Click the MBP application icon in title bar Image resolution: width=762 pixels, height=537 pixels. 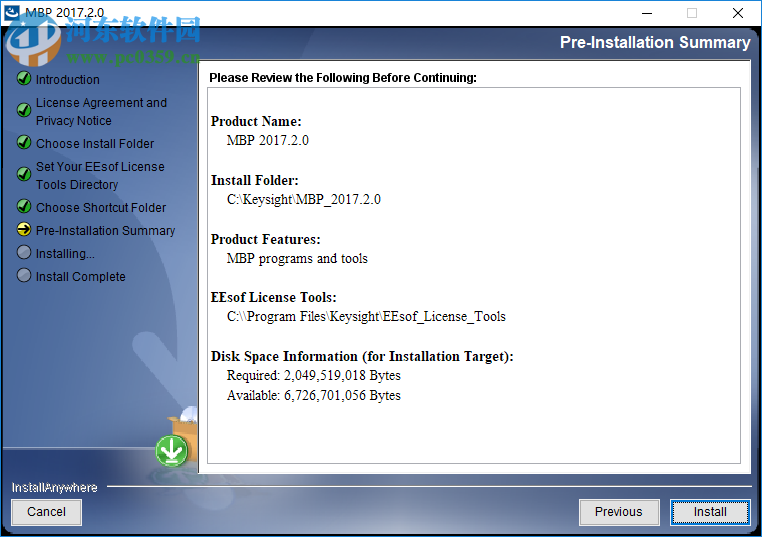pos(11,13)
